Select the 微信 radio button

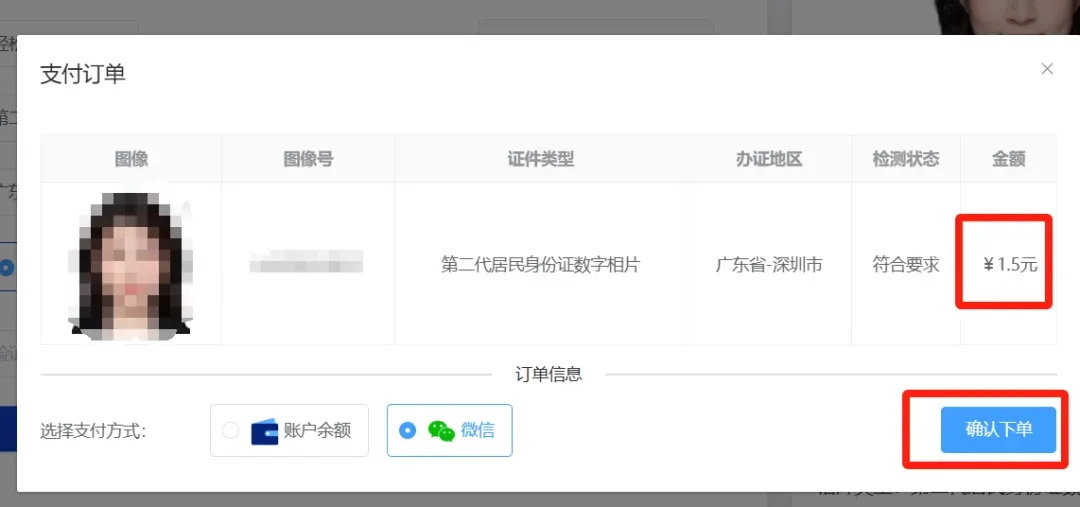[x=408, y=431]
